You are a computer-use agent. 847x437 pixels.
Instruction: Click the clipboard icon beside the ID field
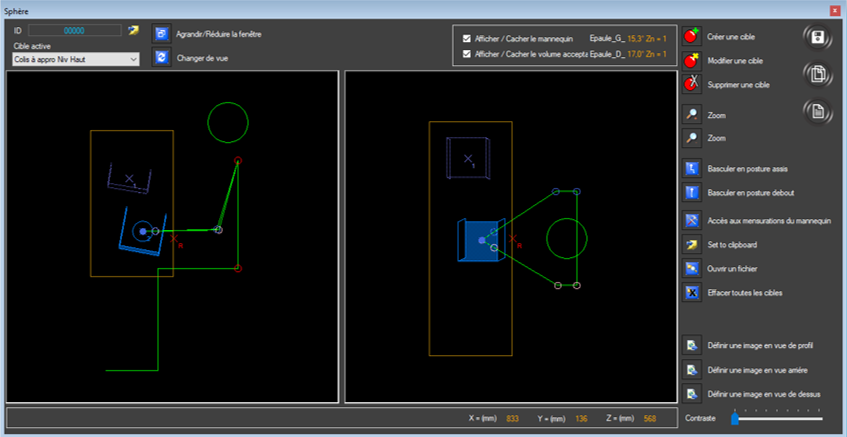[133, 30]
